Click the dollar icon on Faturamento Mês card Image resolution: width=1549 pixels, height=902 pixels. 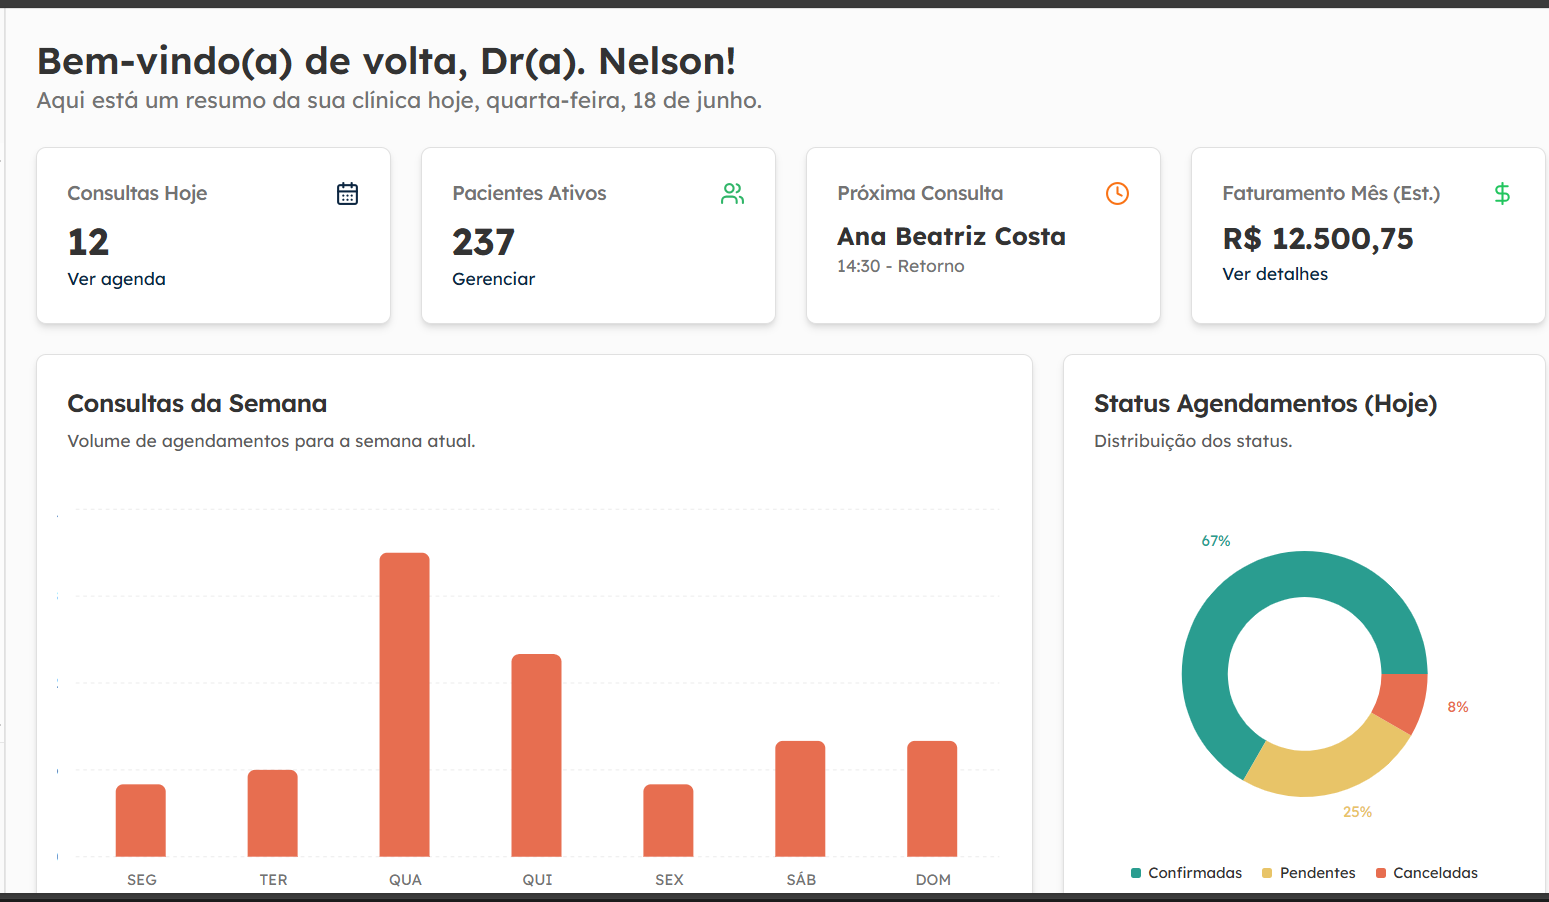pyautogui.click(x=1502, y=193)
